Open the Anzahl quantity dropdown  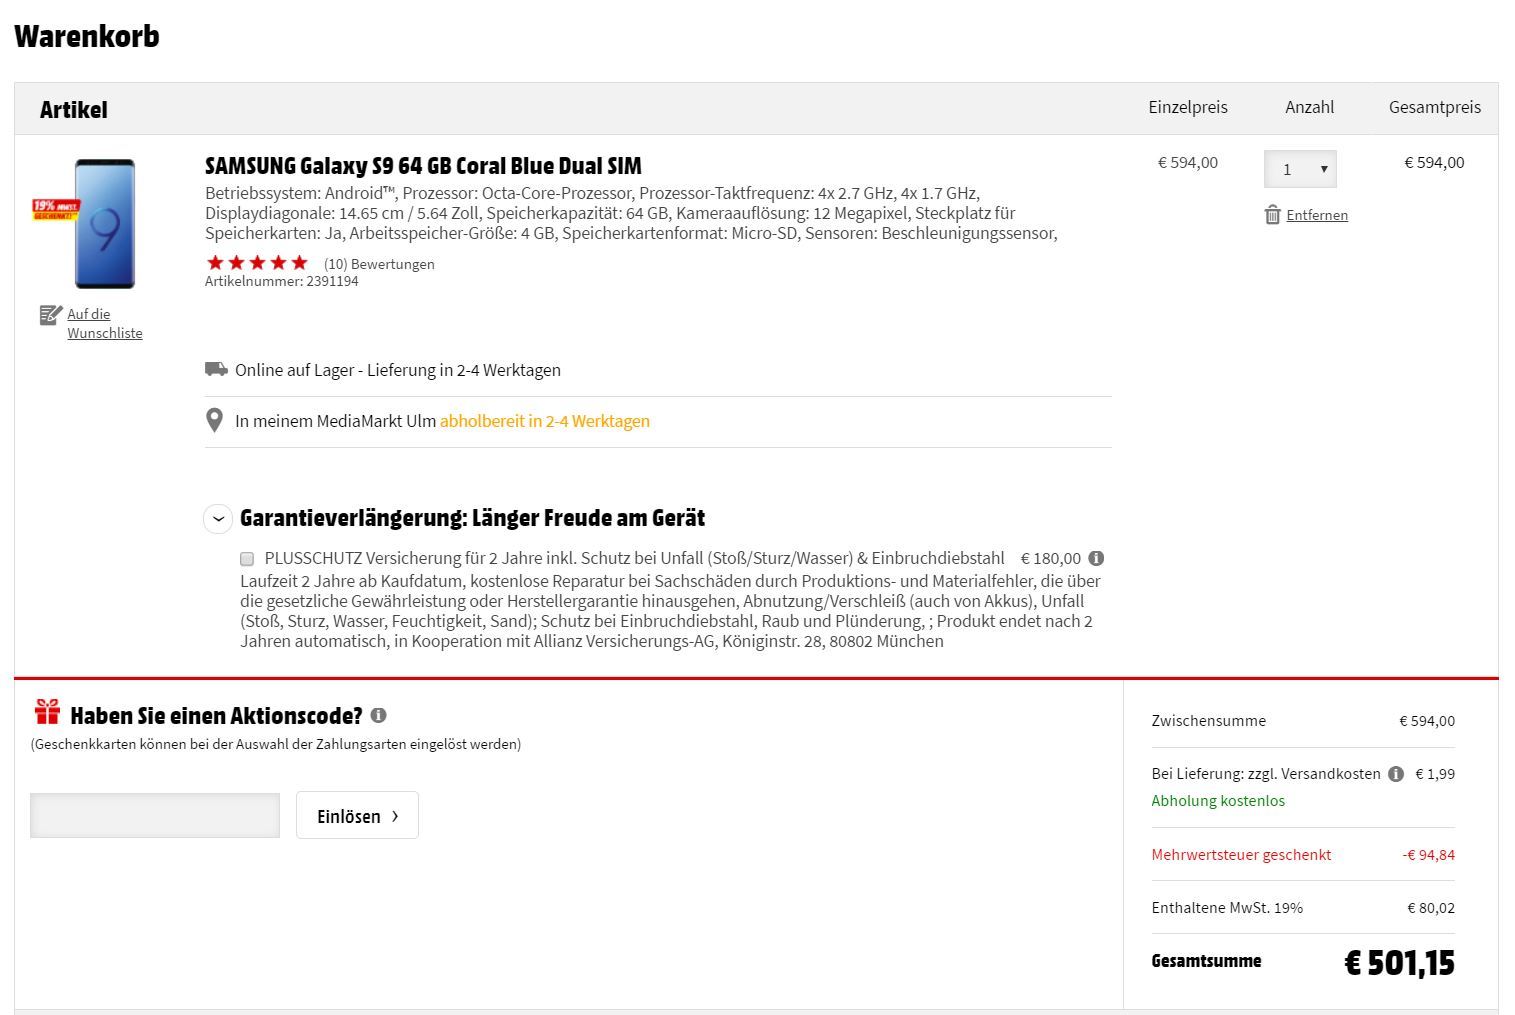[1300, 169]
